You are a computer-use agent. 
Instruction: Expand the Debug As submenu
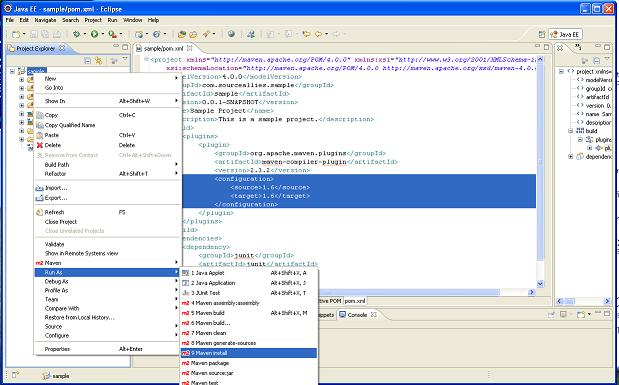click(x=107, y=282)
